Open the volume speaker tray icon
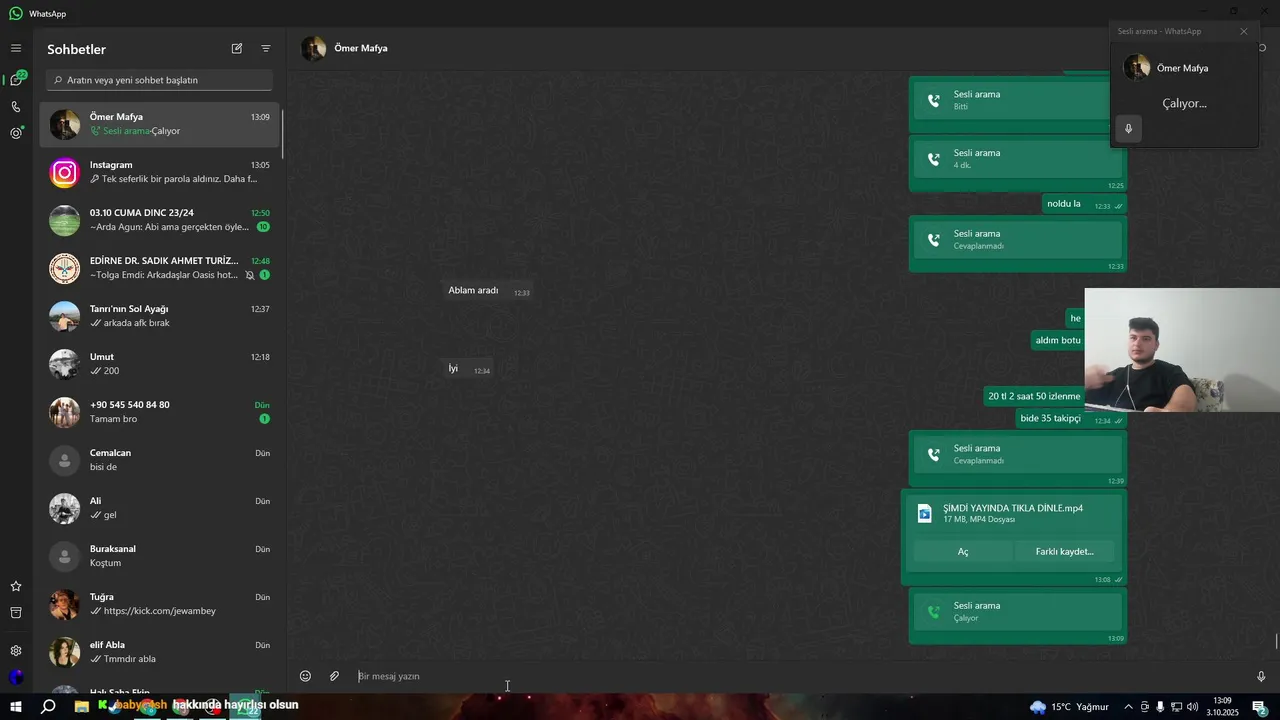1280x720 pixels. [x=1192, y=707]
